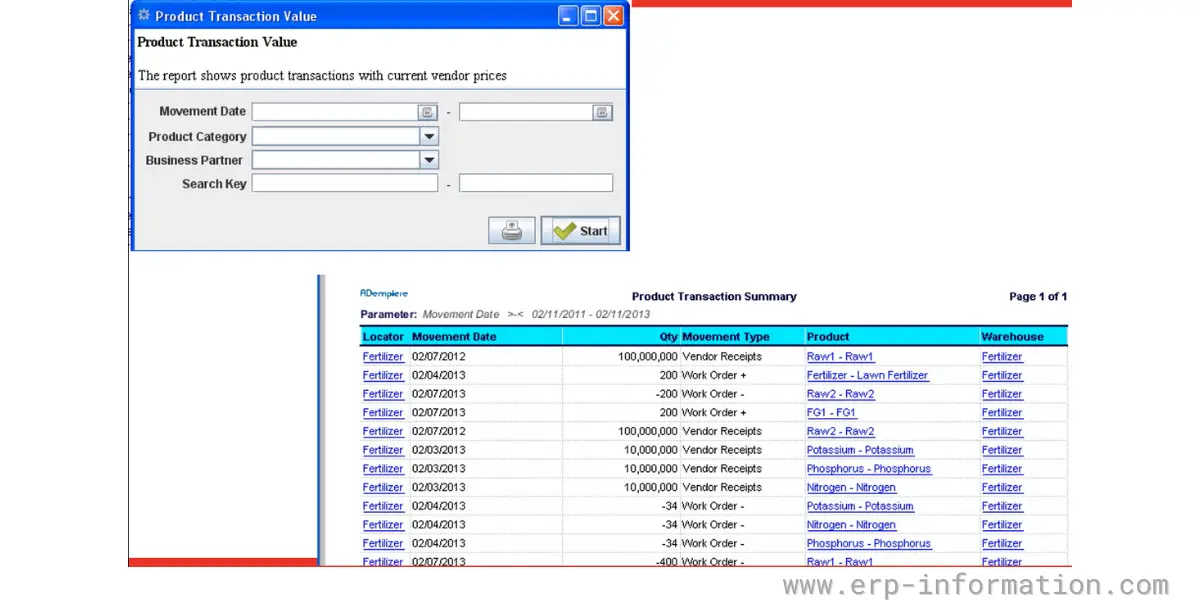Viewport: 1200px width, 600px height.
Task: Open Phosphorus - Phosphorus link in Work Order row
Action: pos(869,544)
